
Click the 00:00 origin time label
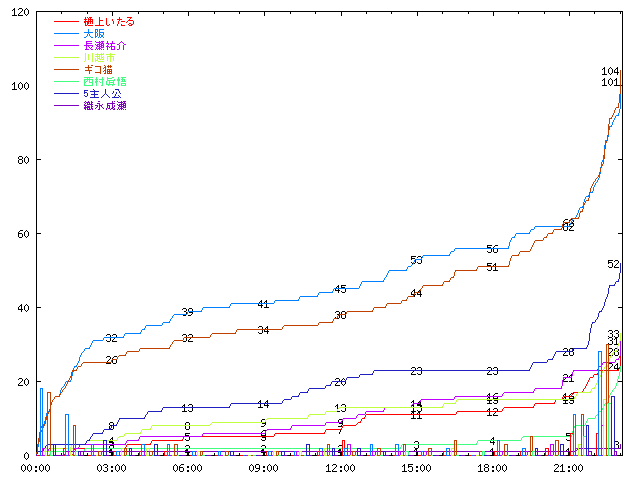tap(37, 467)
